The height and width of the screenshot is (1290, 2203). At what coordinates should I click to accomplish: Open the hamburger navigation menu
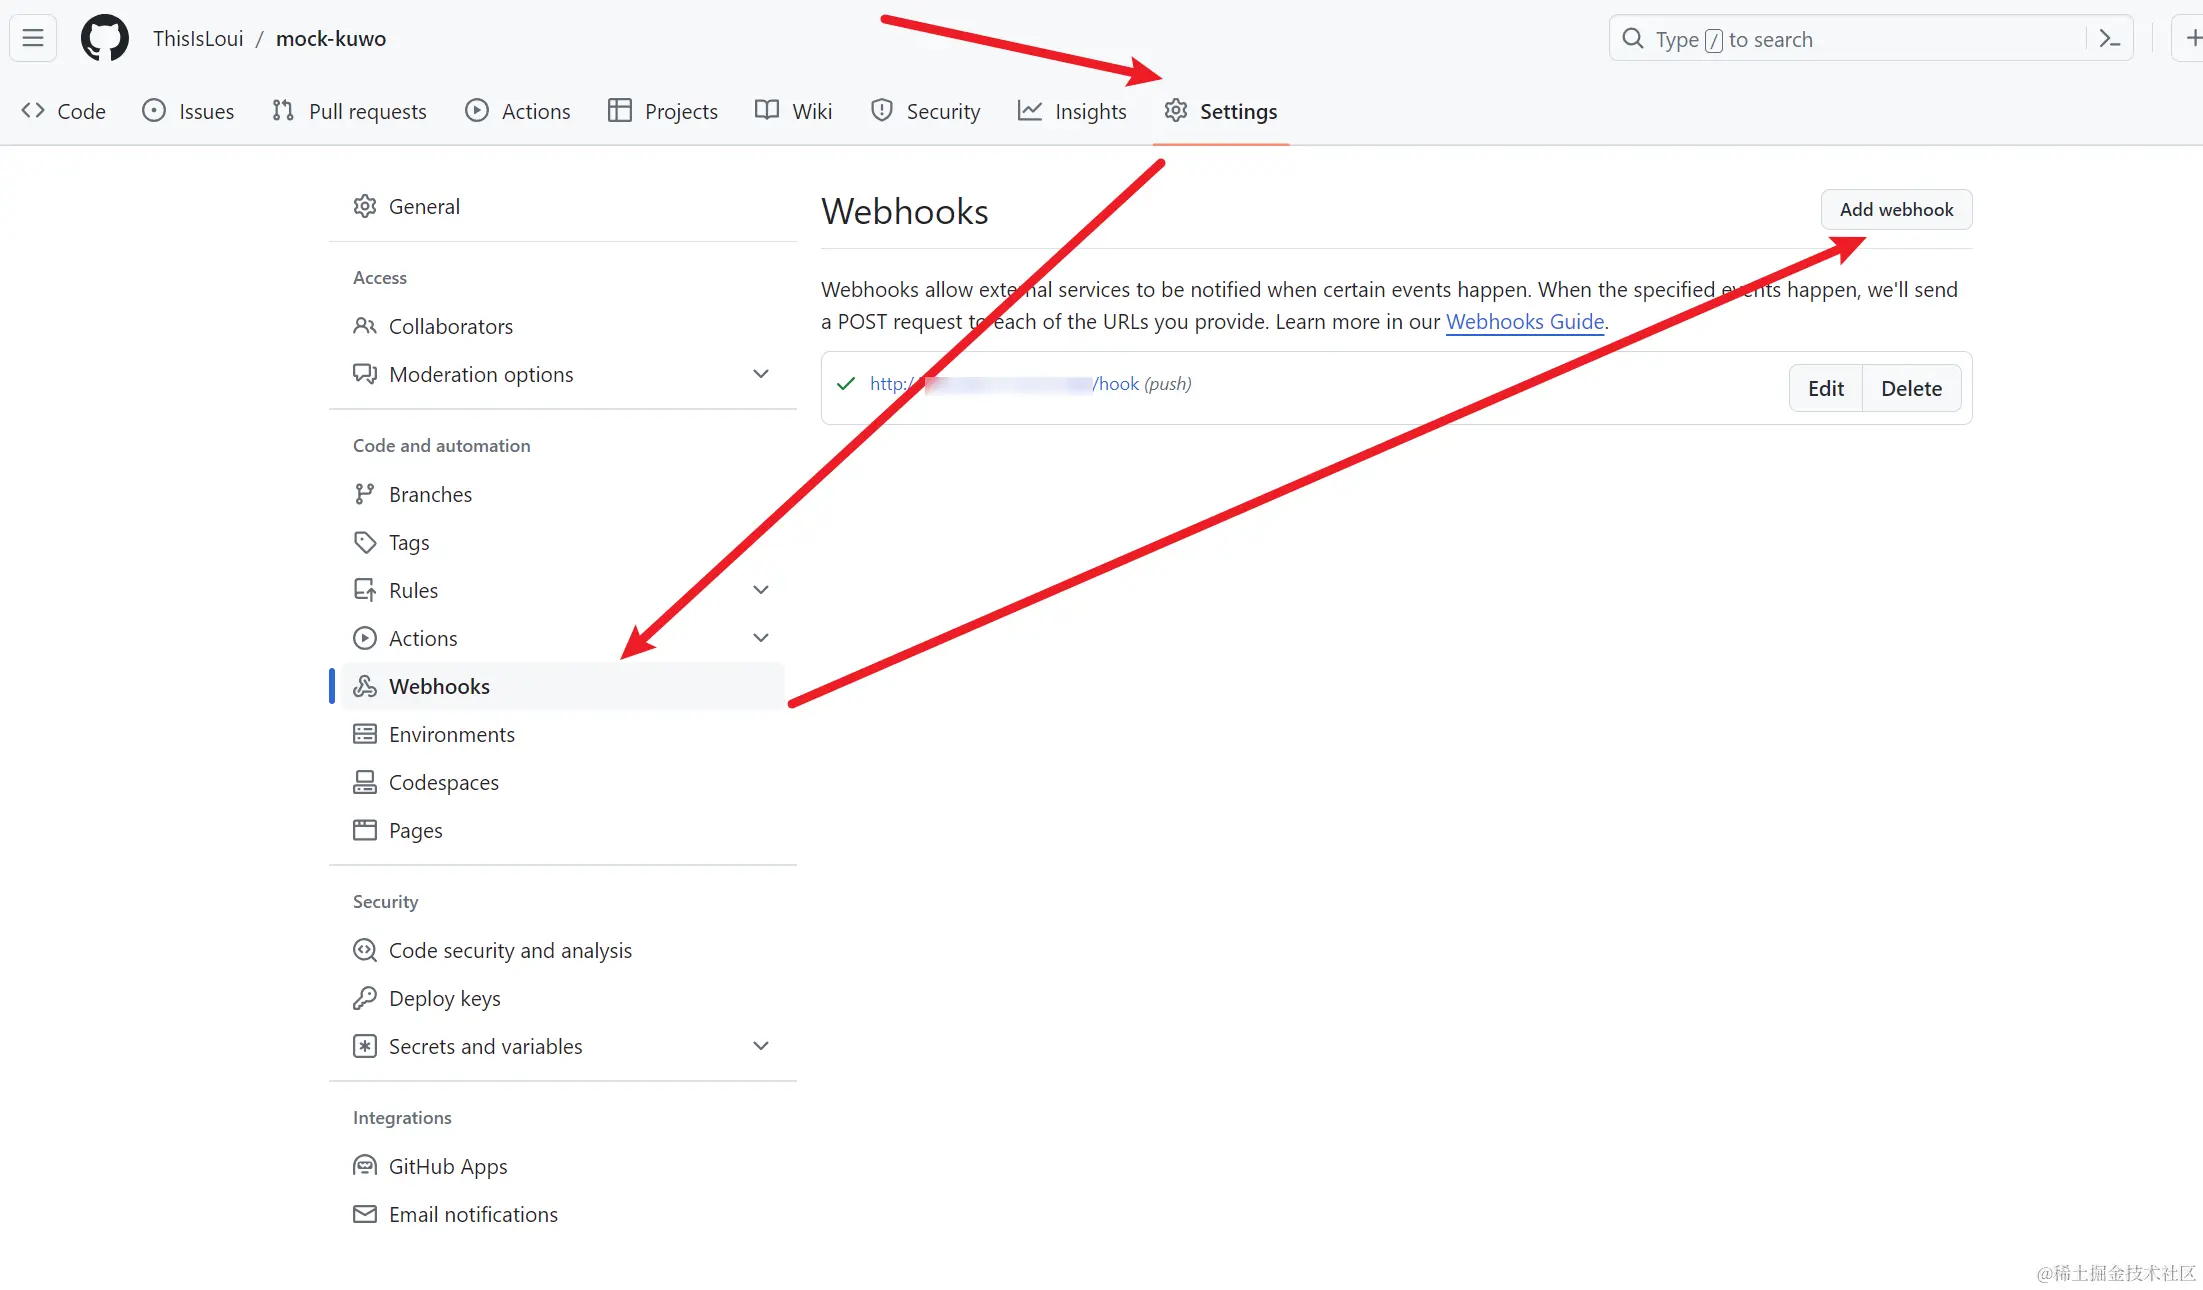click(33, 39)
